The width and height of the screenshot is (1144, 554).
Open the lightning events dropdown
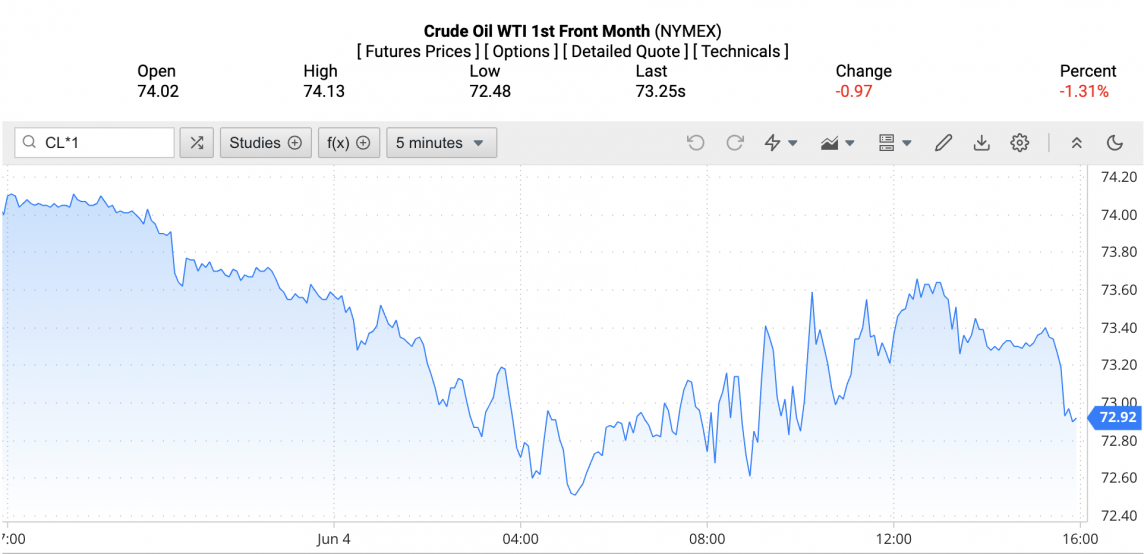pos(780,143)
